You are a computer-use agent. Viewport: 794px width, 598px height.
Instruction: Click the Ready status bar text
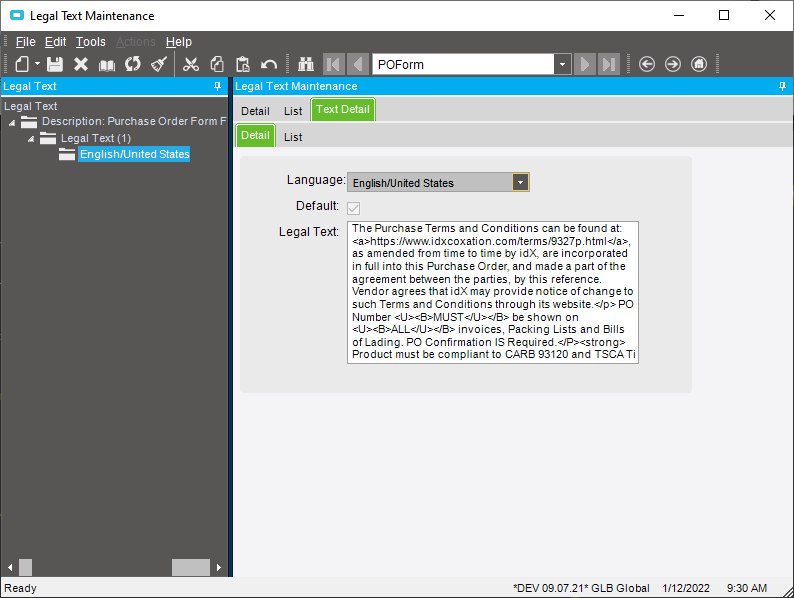20,588
